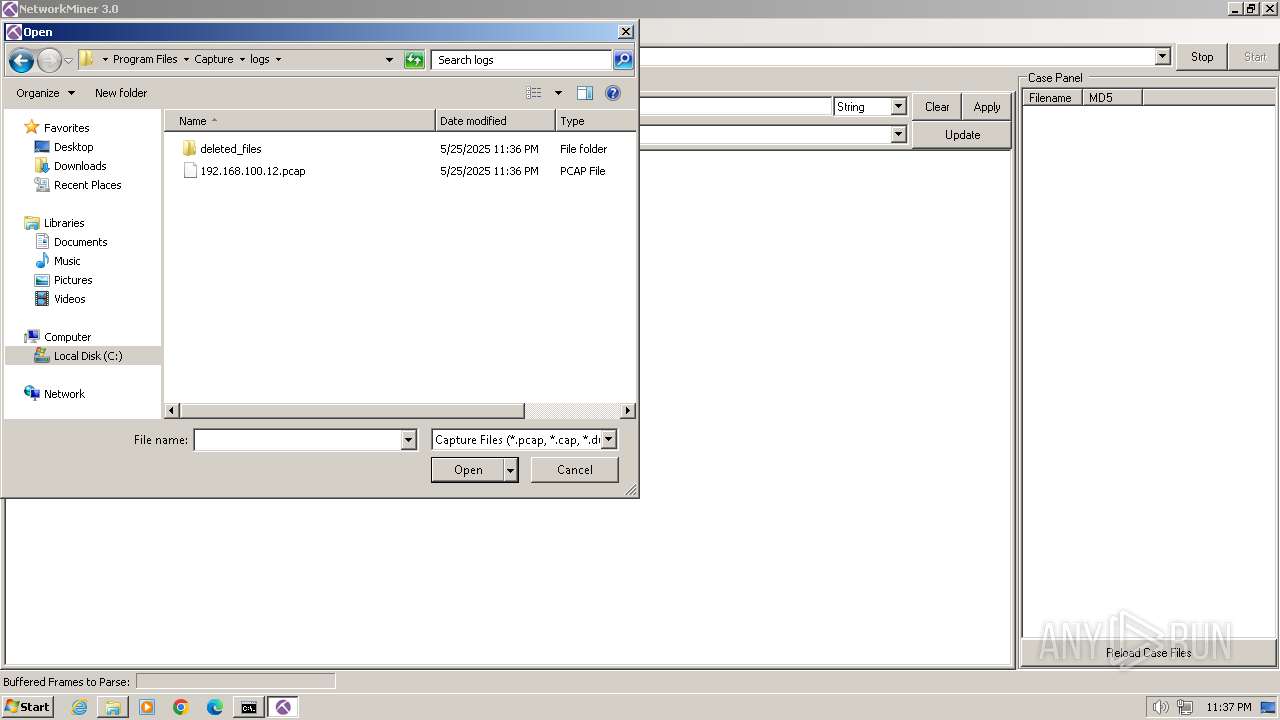Select Libraries in navigation pane
1280x720 pixels.
(x=64, y=223)
